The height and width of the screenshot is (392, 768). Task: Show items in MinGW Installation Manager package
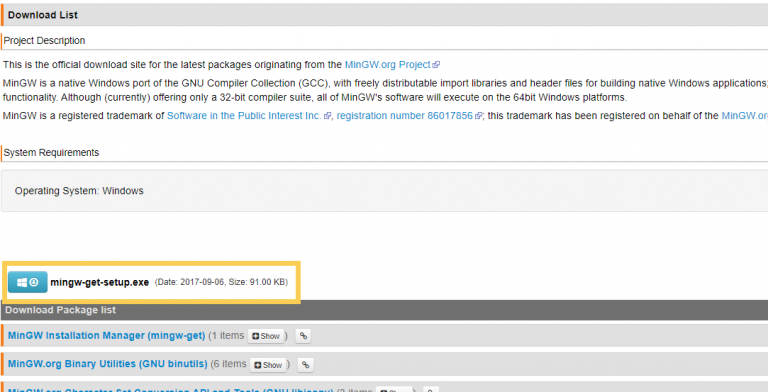pyautogui.click(x=266, y=336)
